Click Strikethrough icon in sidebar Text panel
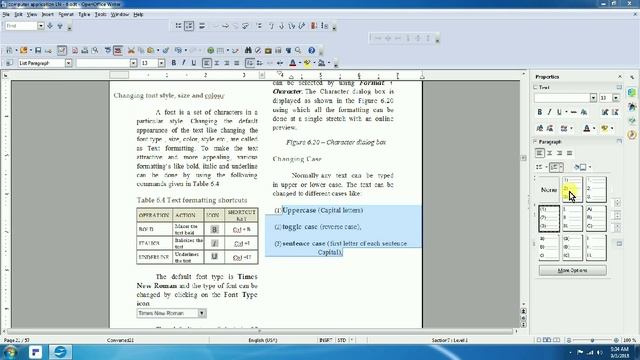This screenshot has width=640, height=360. click(573, 112)
